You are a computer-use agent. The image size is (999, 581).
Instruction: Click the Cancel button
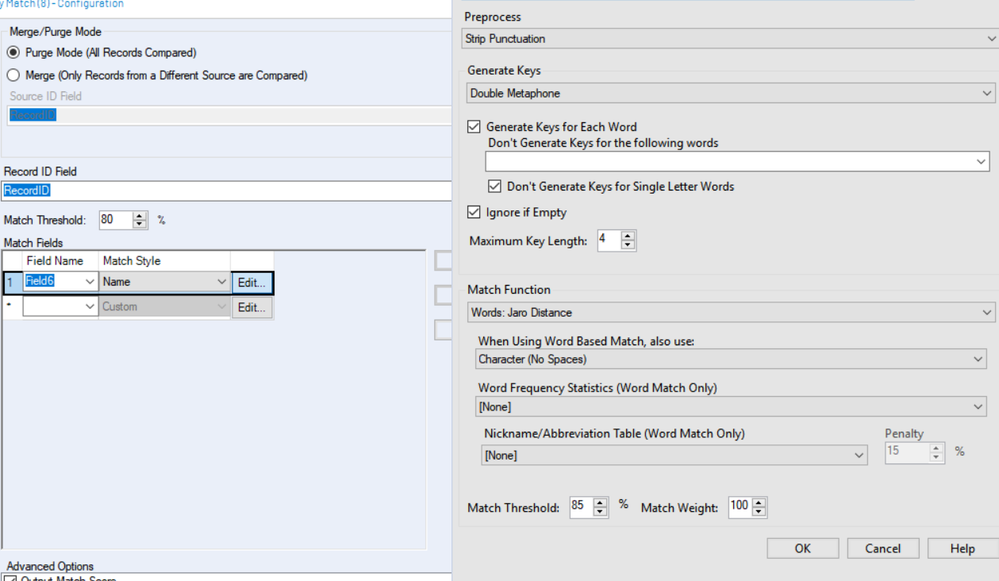882,549
